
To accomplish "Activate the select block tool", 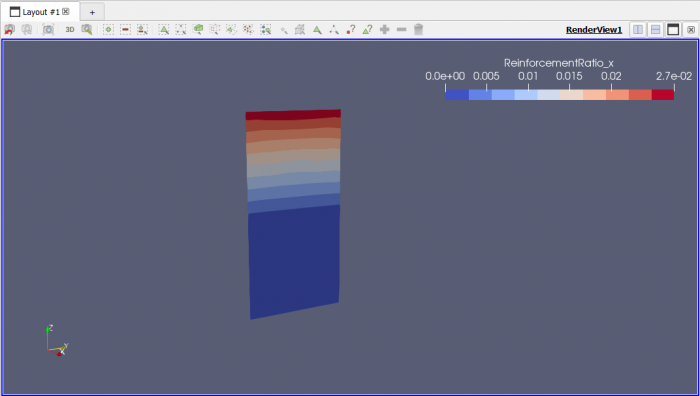I will coord(266,29).
